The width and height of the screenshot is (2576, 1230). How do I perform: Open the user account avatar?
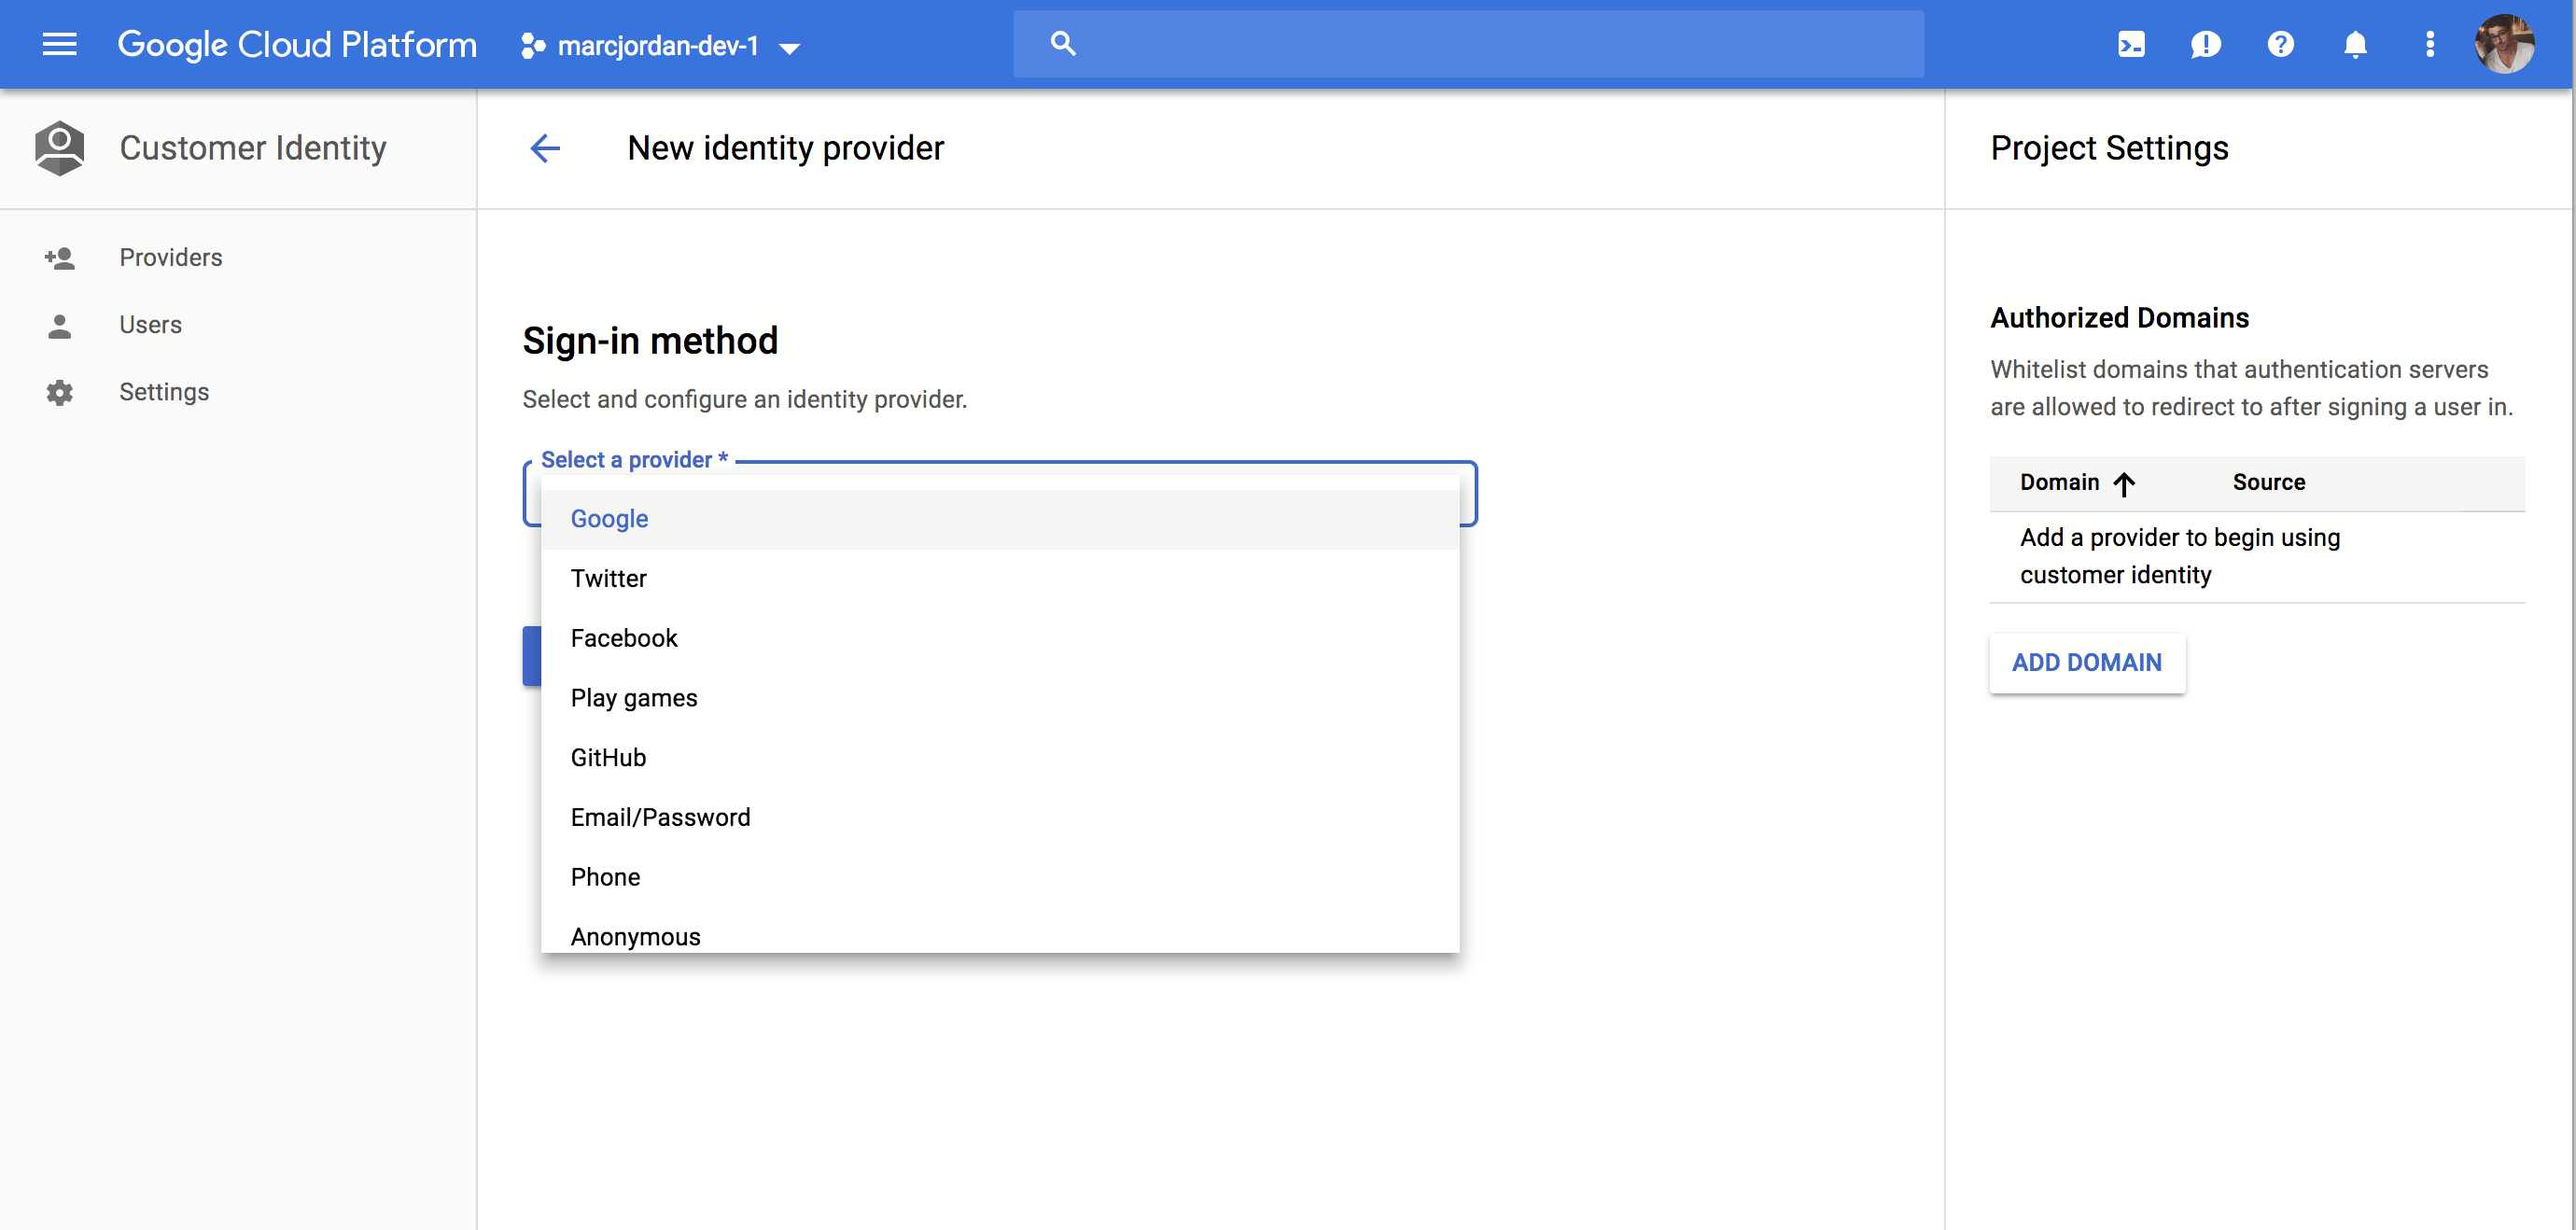[2503, 44]
